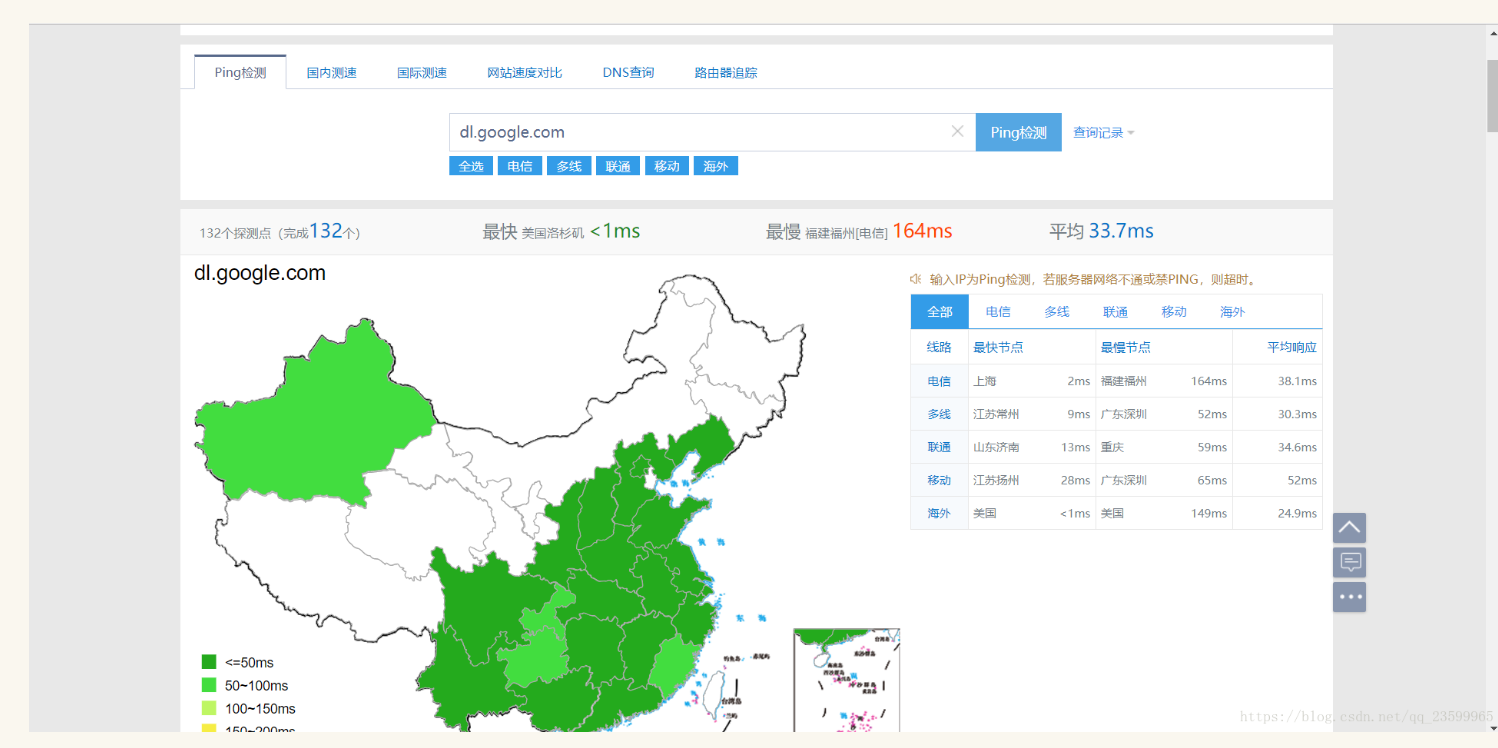Click the 山东济南 fastest node cell
Viewport: 1498px width, 748px height.
(x=996, y=447)
